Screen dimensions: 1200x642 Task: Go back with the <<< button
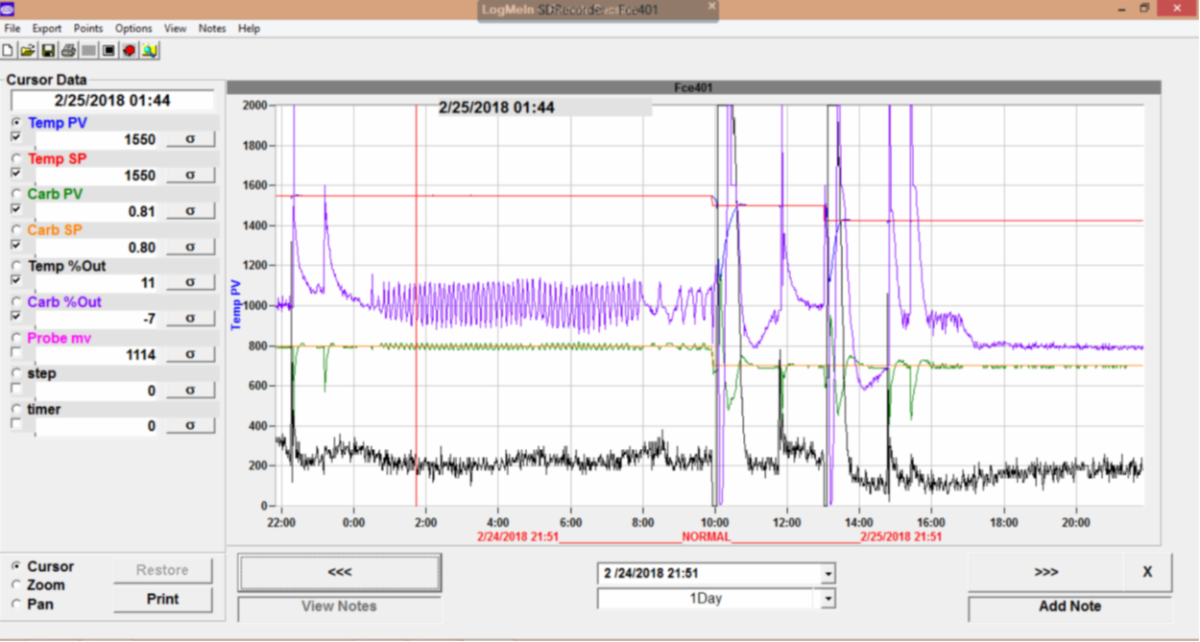coord(339,572)
